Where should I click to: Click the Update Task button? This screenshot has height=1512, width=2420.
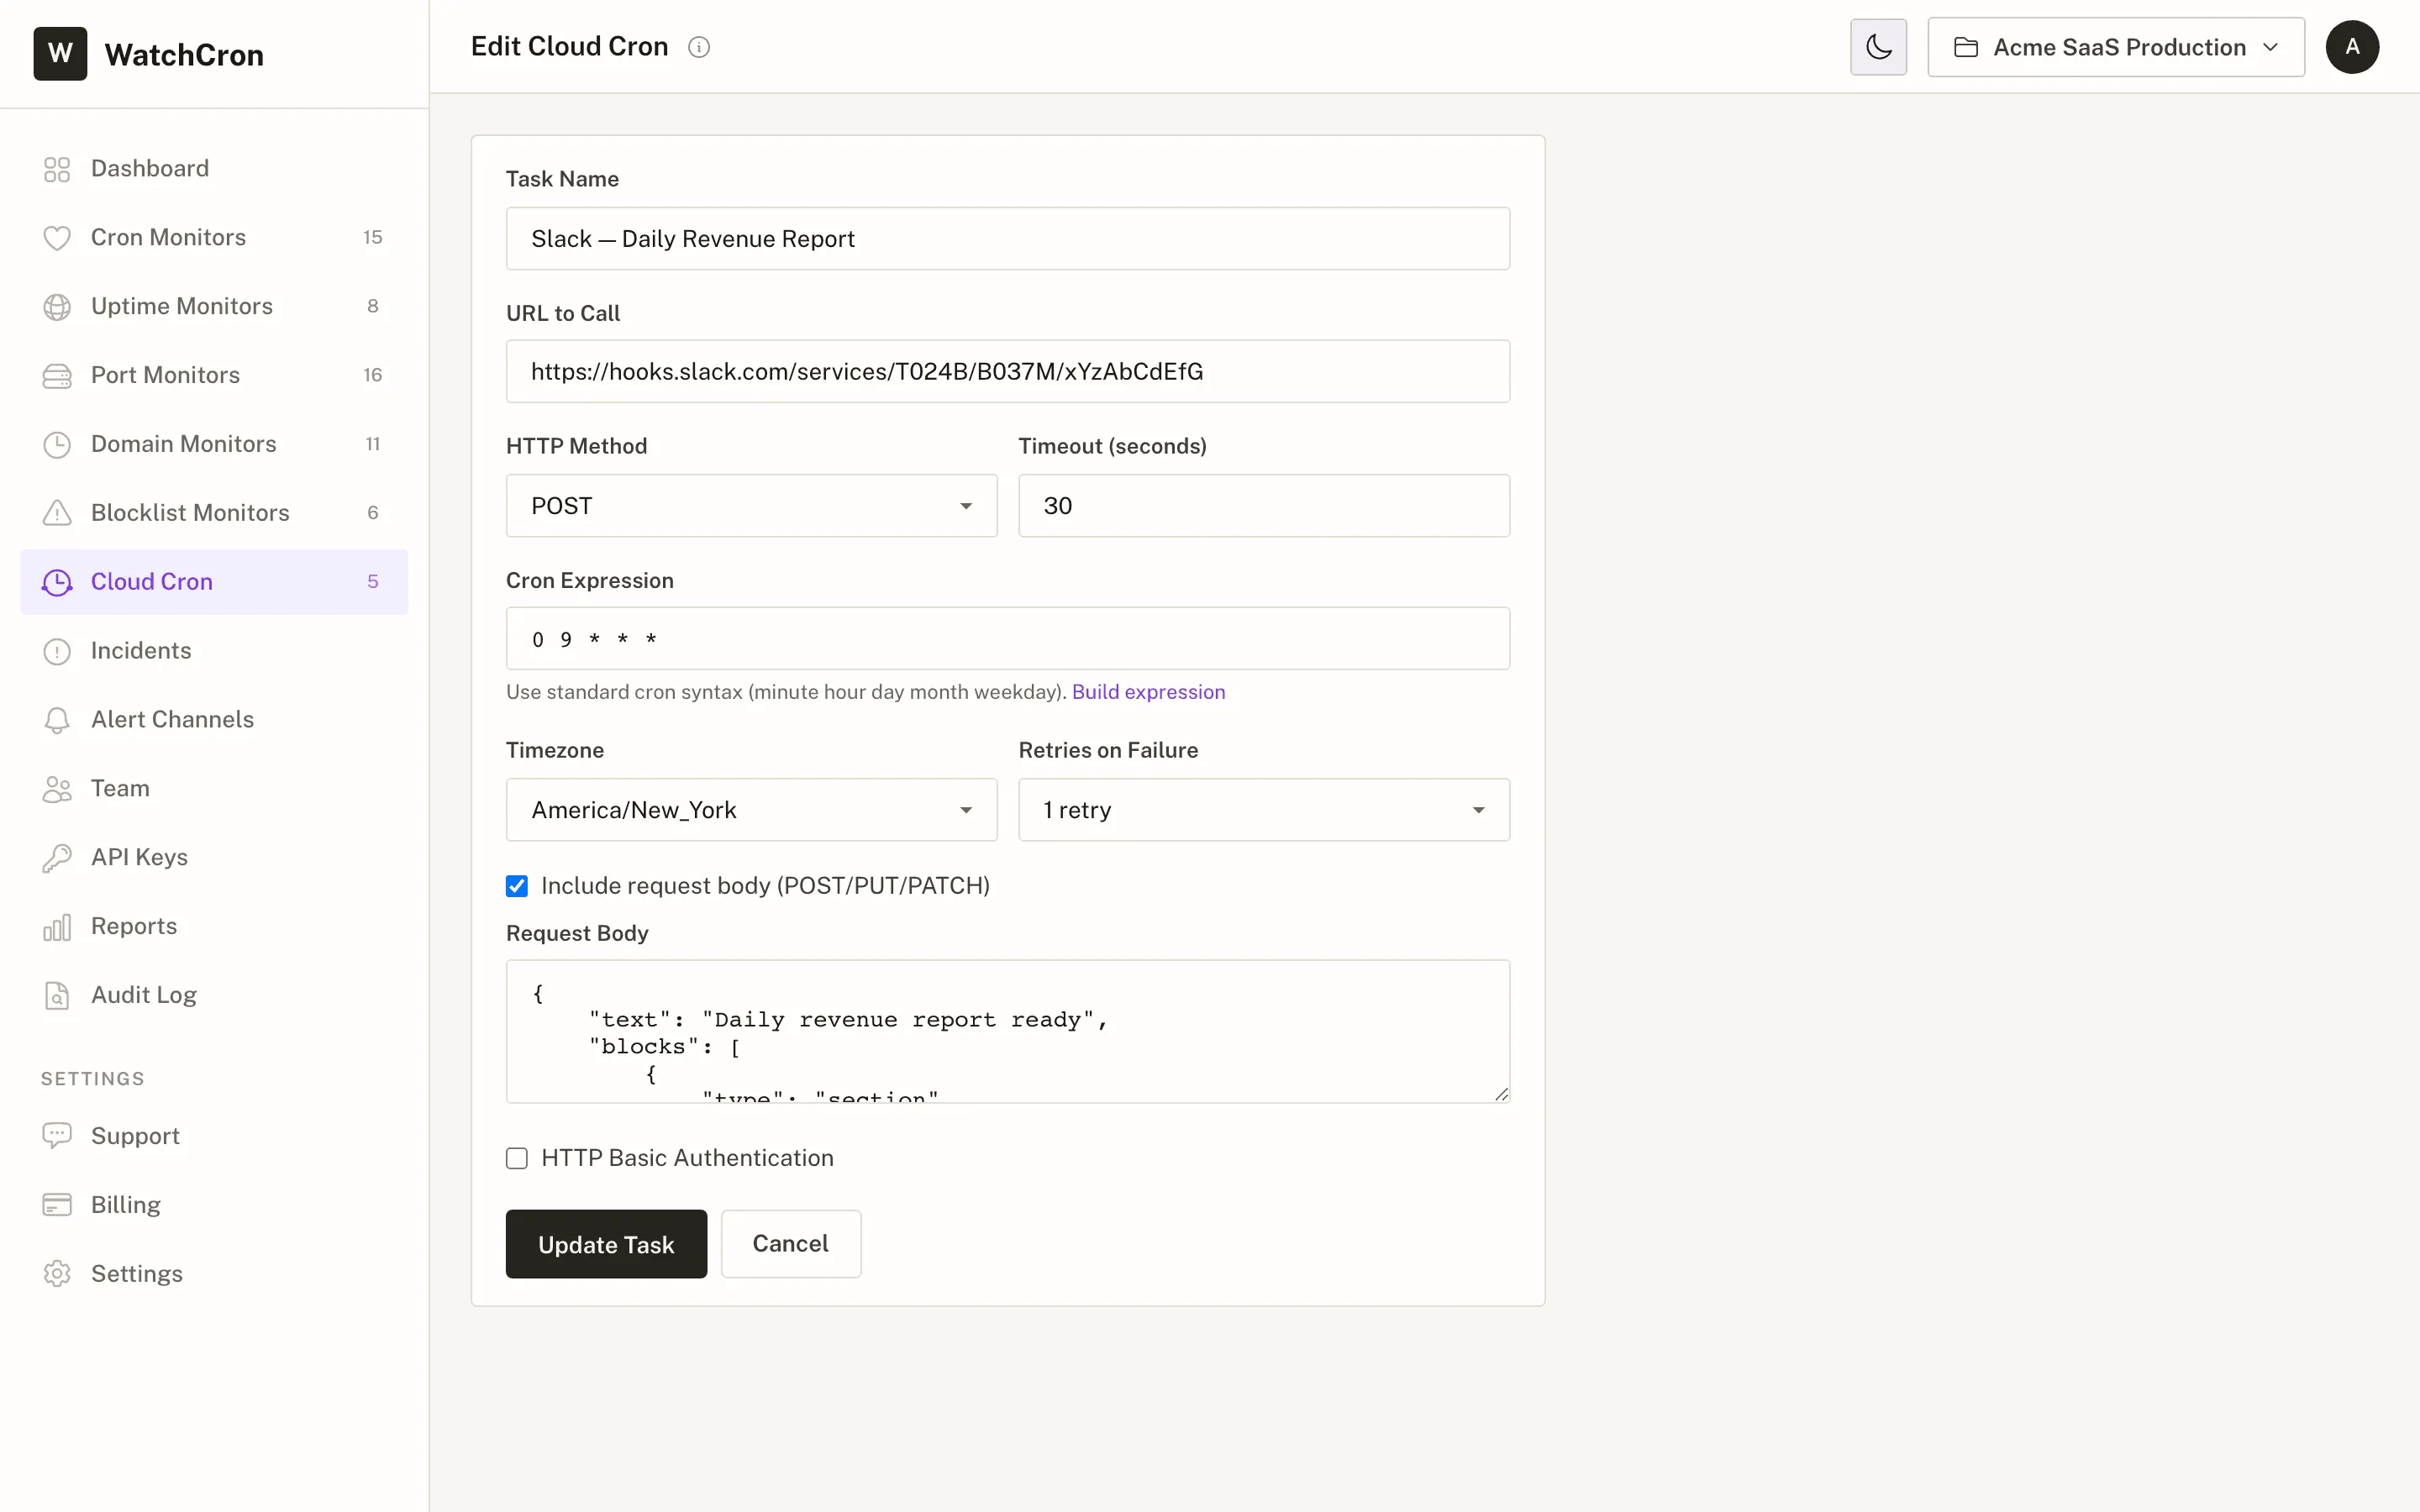pos(606,1244)
